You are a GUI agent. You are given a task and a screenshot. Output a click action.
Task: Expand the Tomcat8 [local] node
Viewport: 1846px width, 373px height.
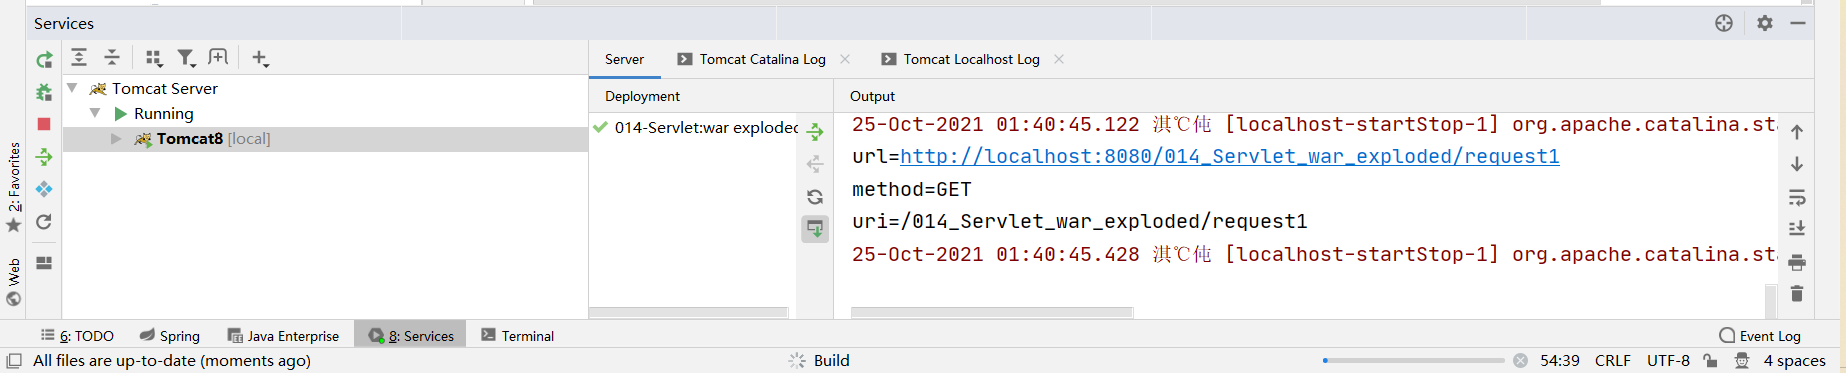116,138
